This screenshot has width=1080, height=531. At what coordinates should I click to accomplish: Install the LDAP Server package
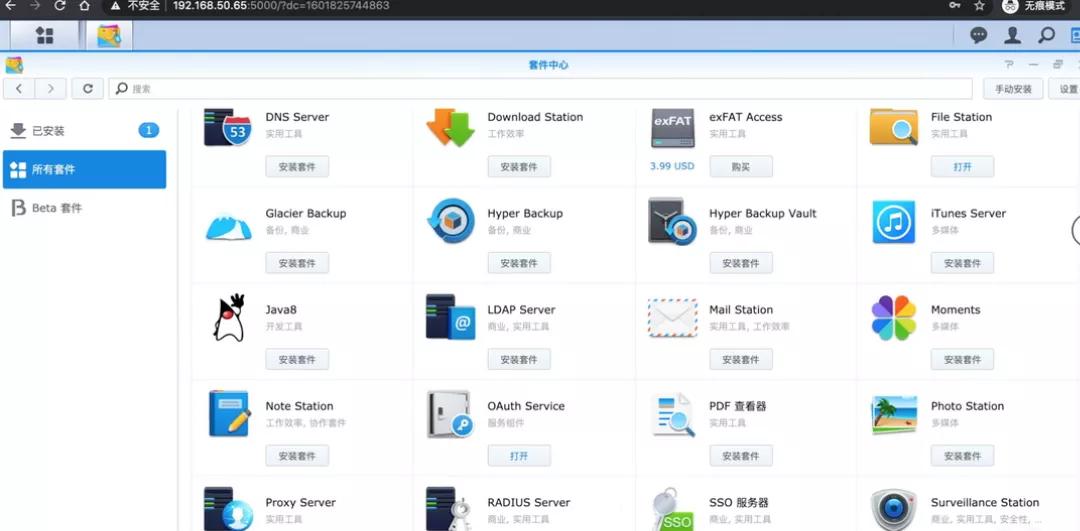click(519, 360)
